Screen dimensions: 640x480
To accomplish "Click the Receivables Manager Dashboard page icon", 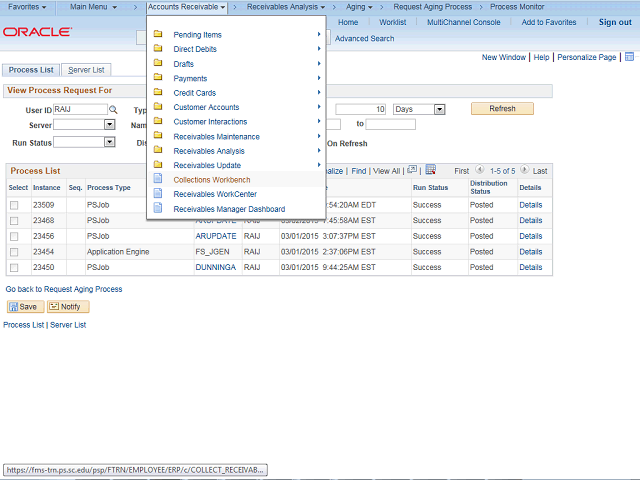I will click(158, 209).
